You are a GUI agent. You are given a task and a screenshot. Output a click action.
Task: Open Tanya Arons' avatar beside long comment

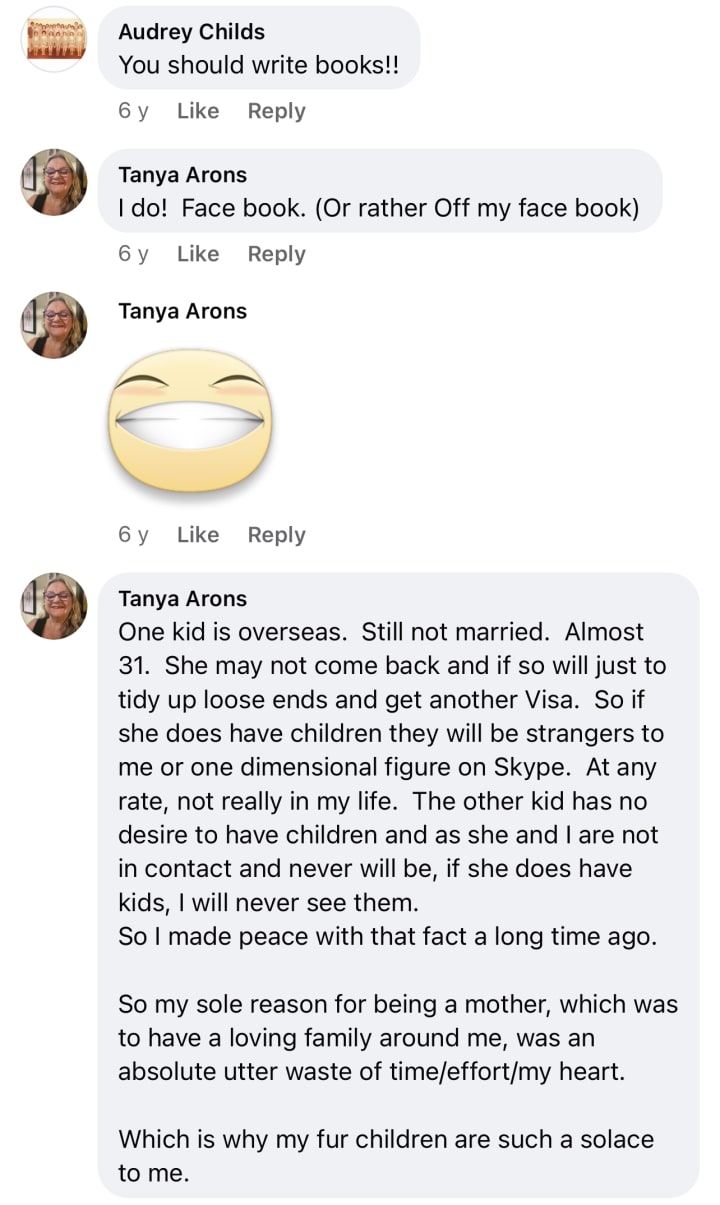click(54, 606)
